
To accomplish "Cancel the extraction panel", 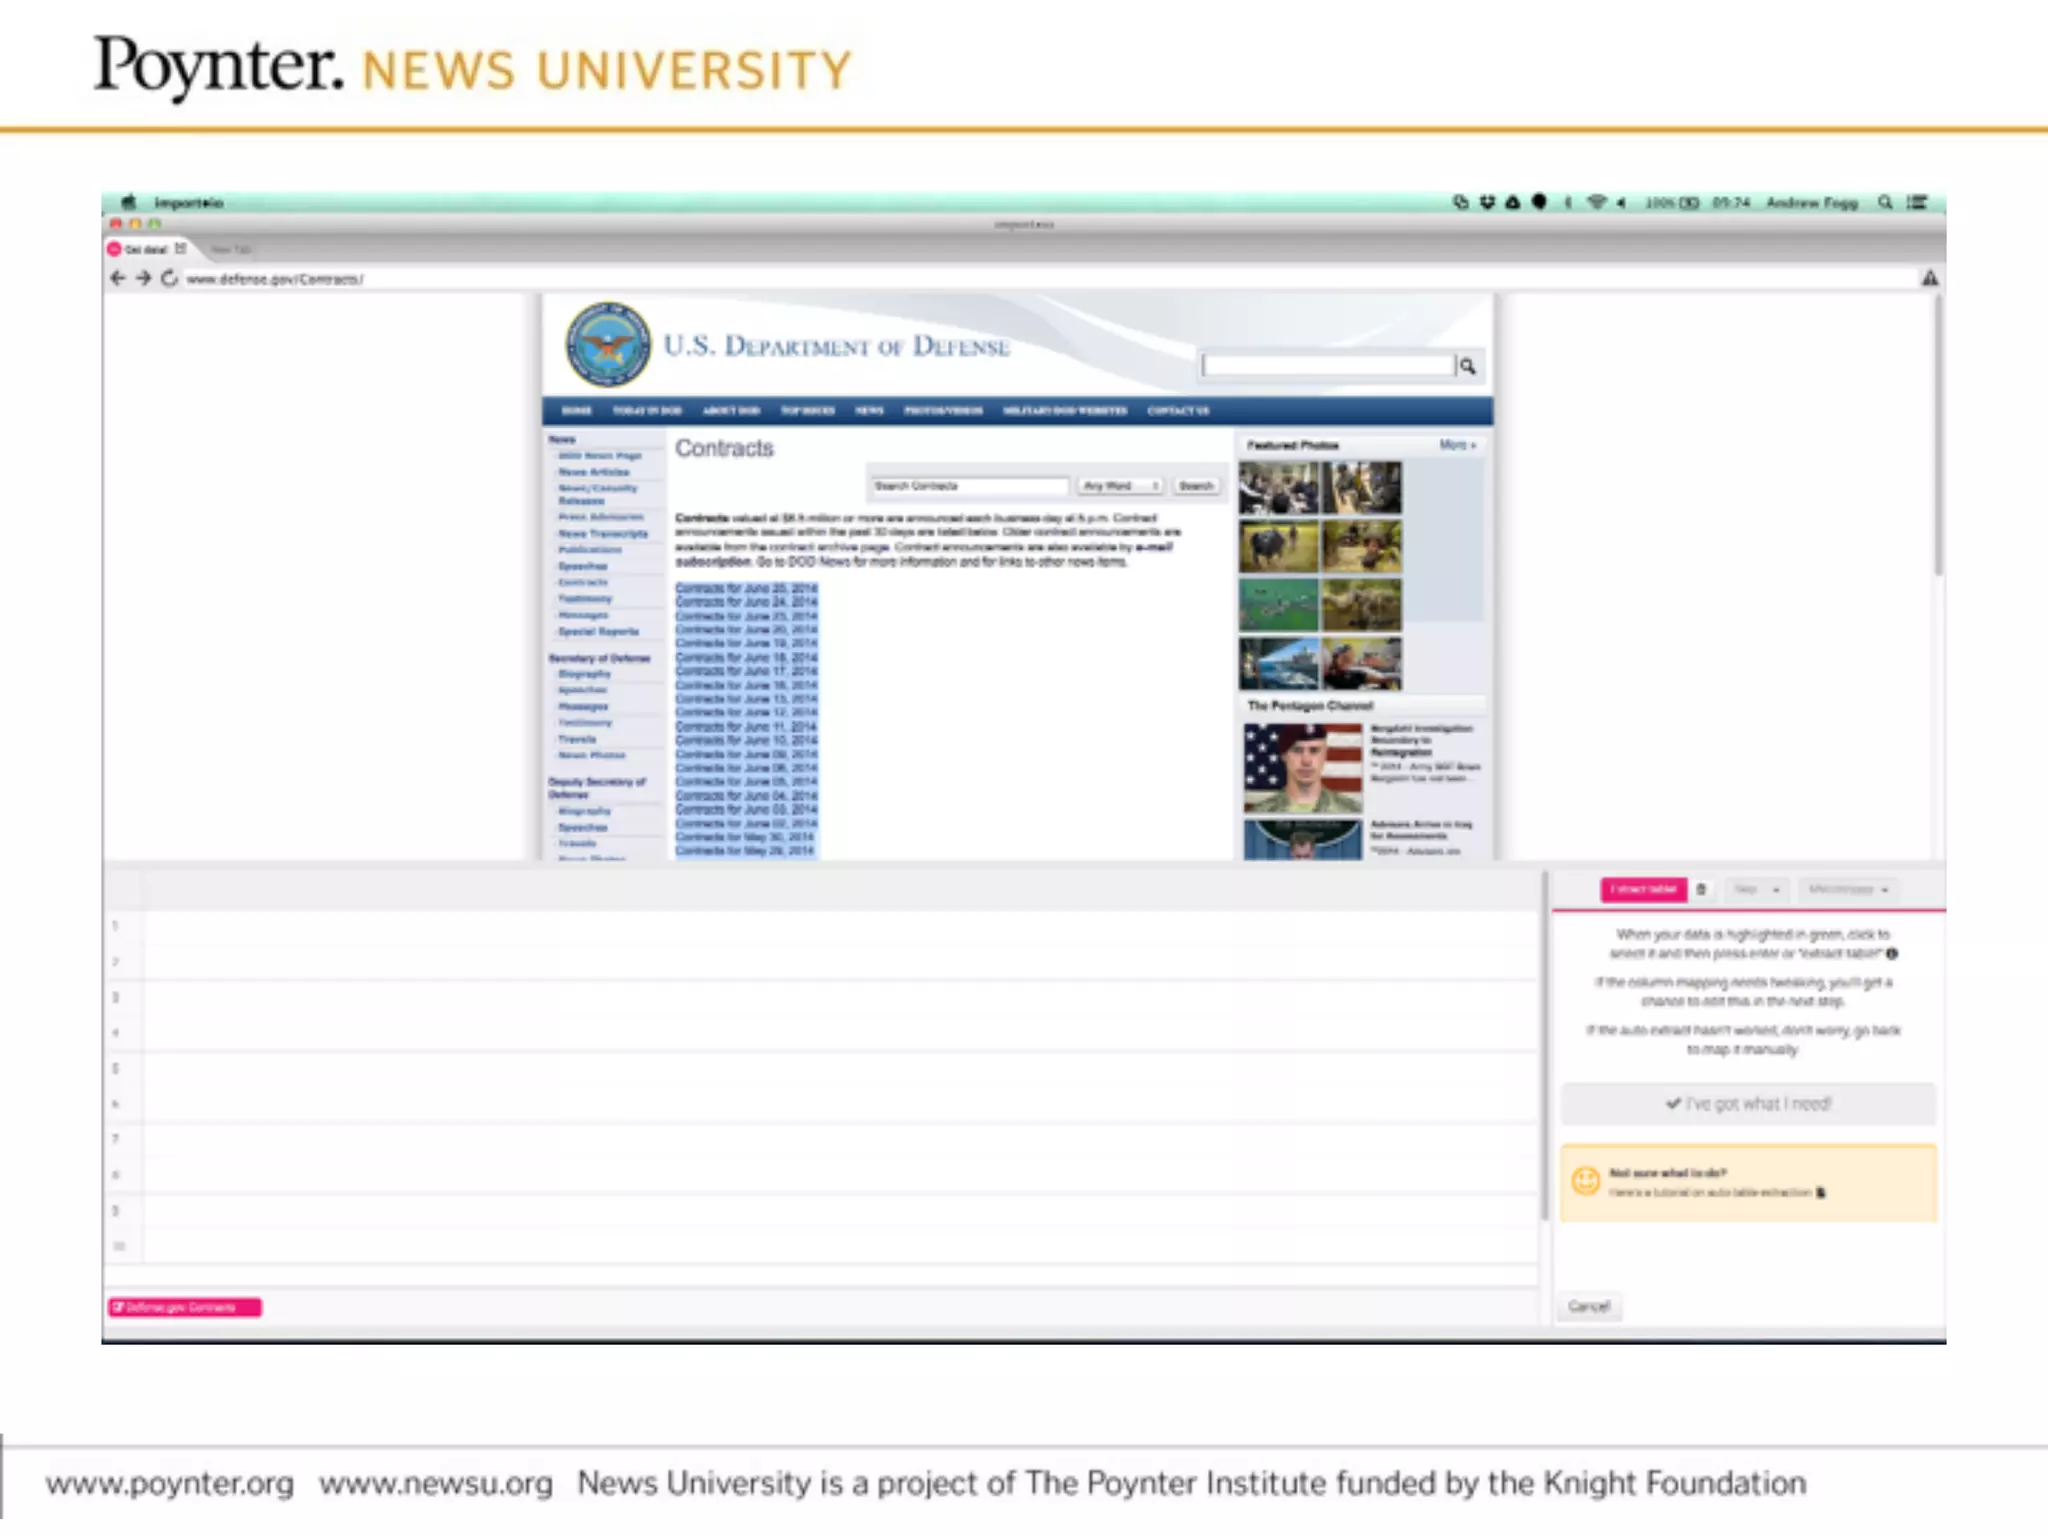I will click(1588, 1306).
